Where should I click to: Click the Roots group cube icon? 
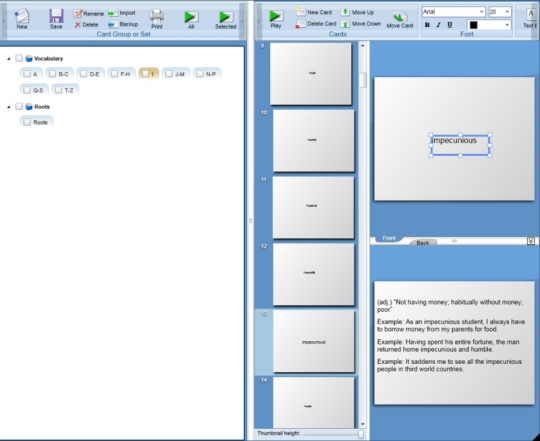click(29, 107)
